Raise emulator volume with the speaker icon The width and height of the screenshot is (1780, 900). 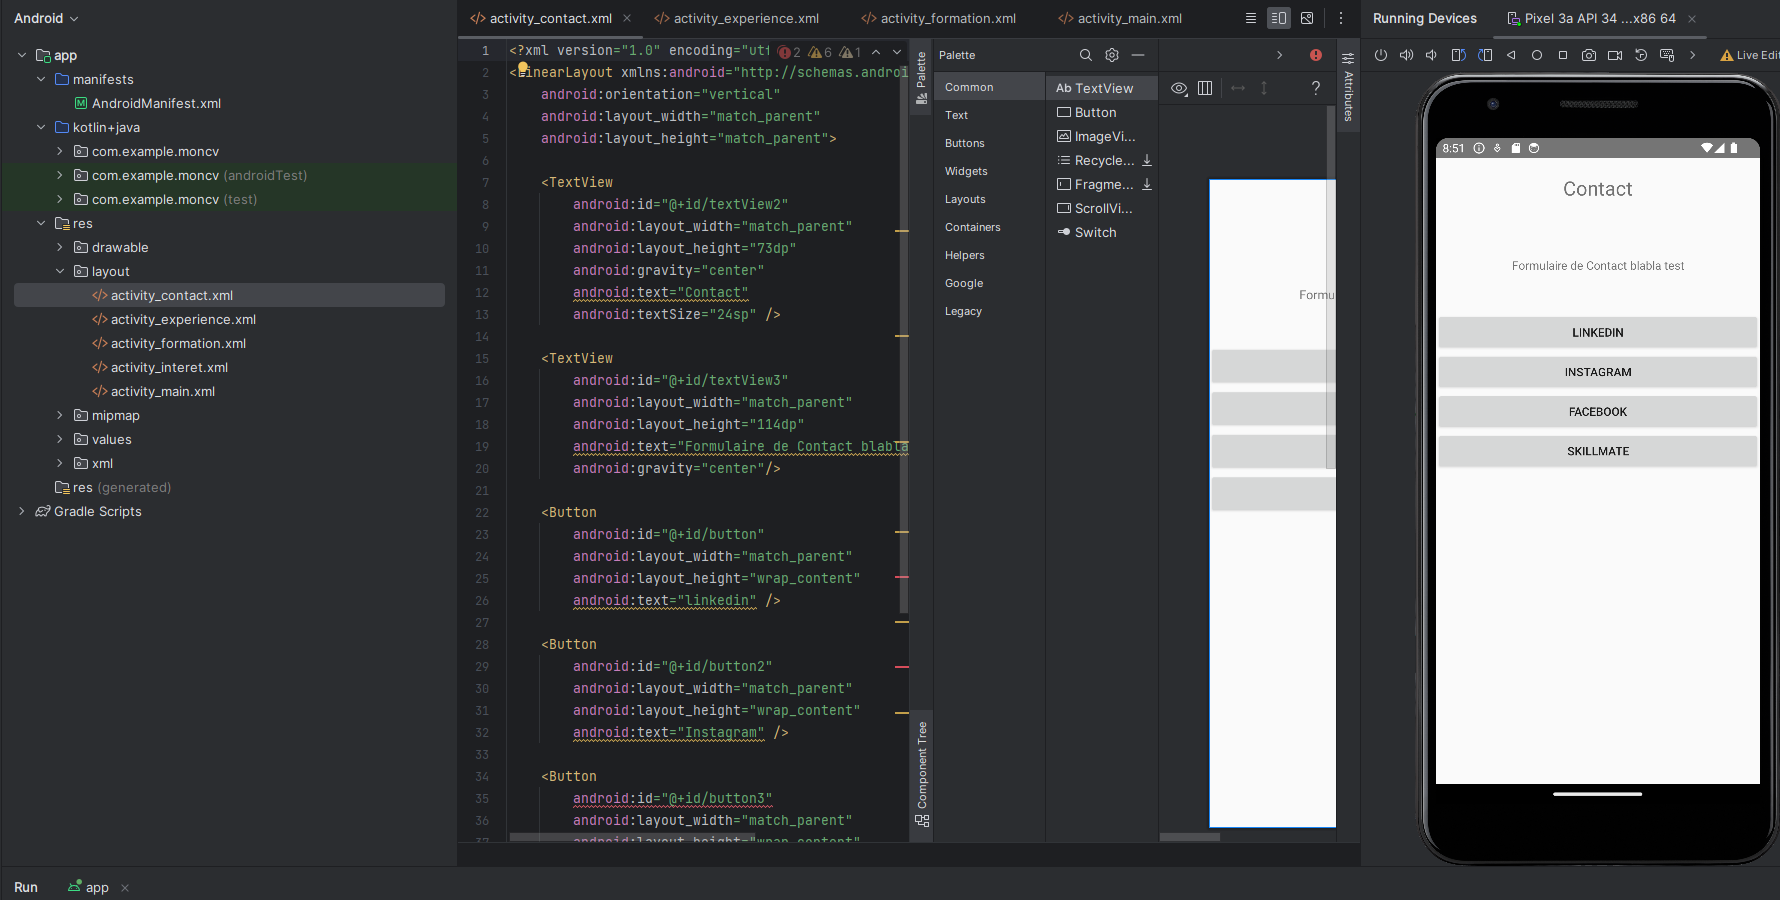[x=1406, y=56]
